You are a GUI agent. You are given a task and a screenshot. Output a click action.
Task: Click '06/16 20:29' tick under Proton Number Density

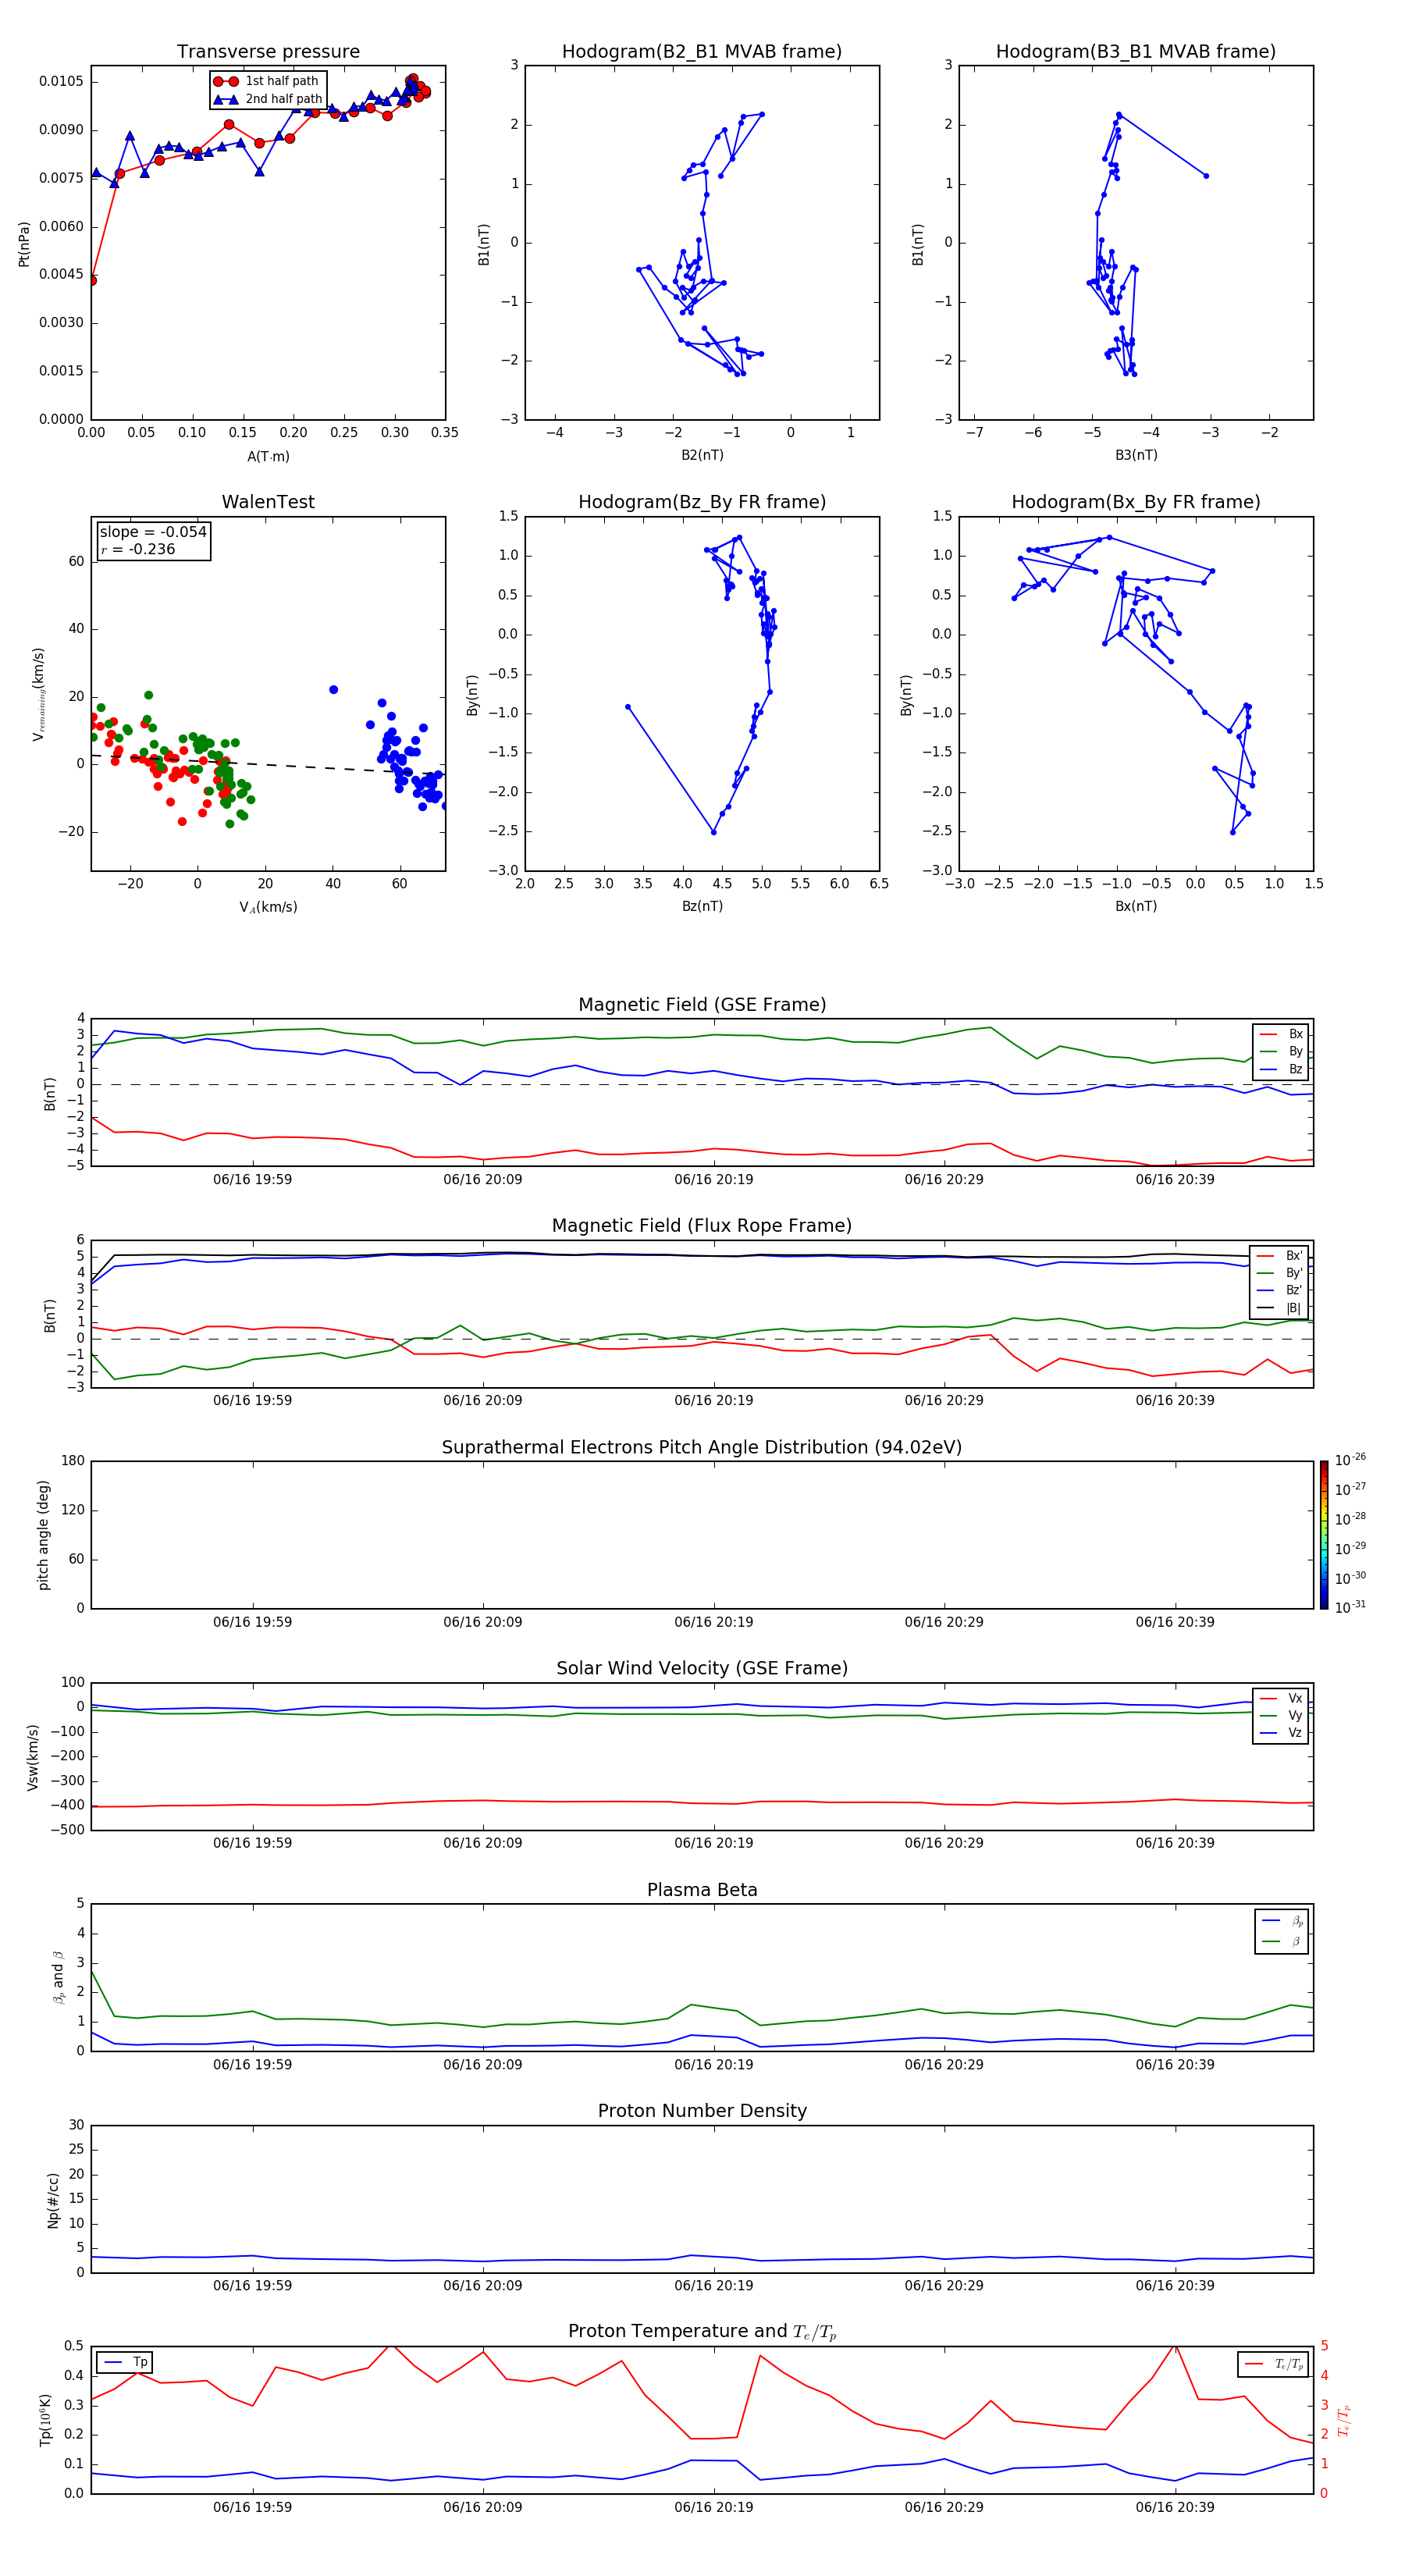tap(944, 2286)
